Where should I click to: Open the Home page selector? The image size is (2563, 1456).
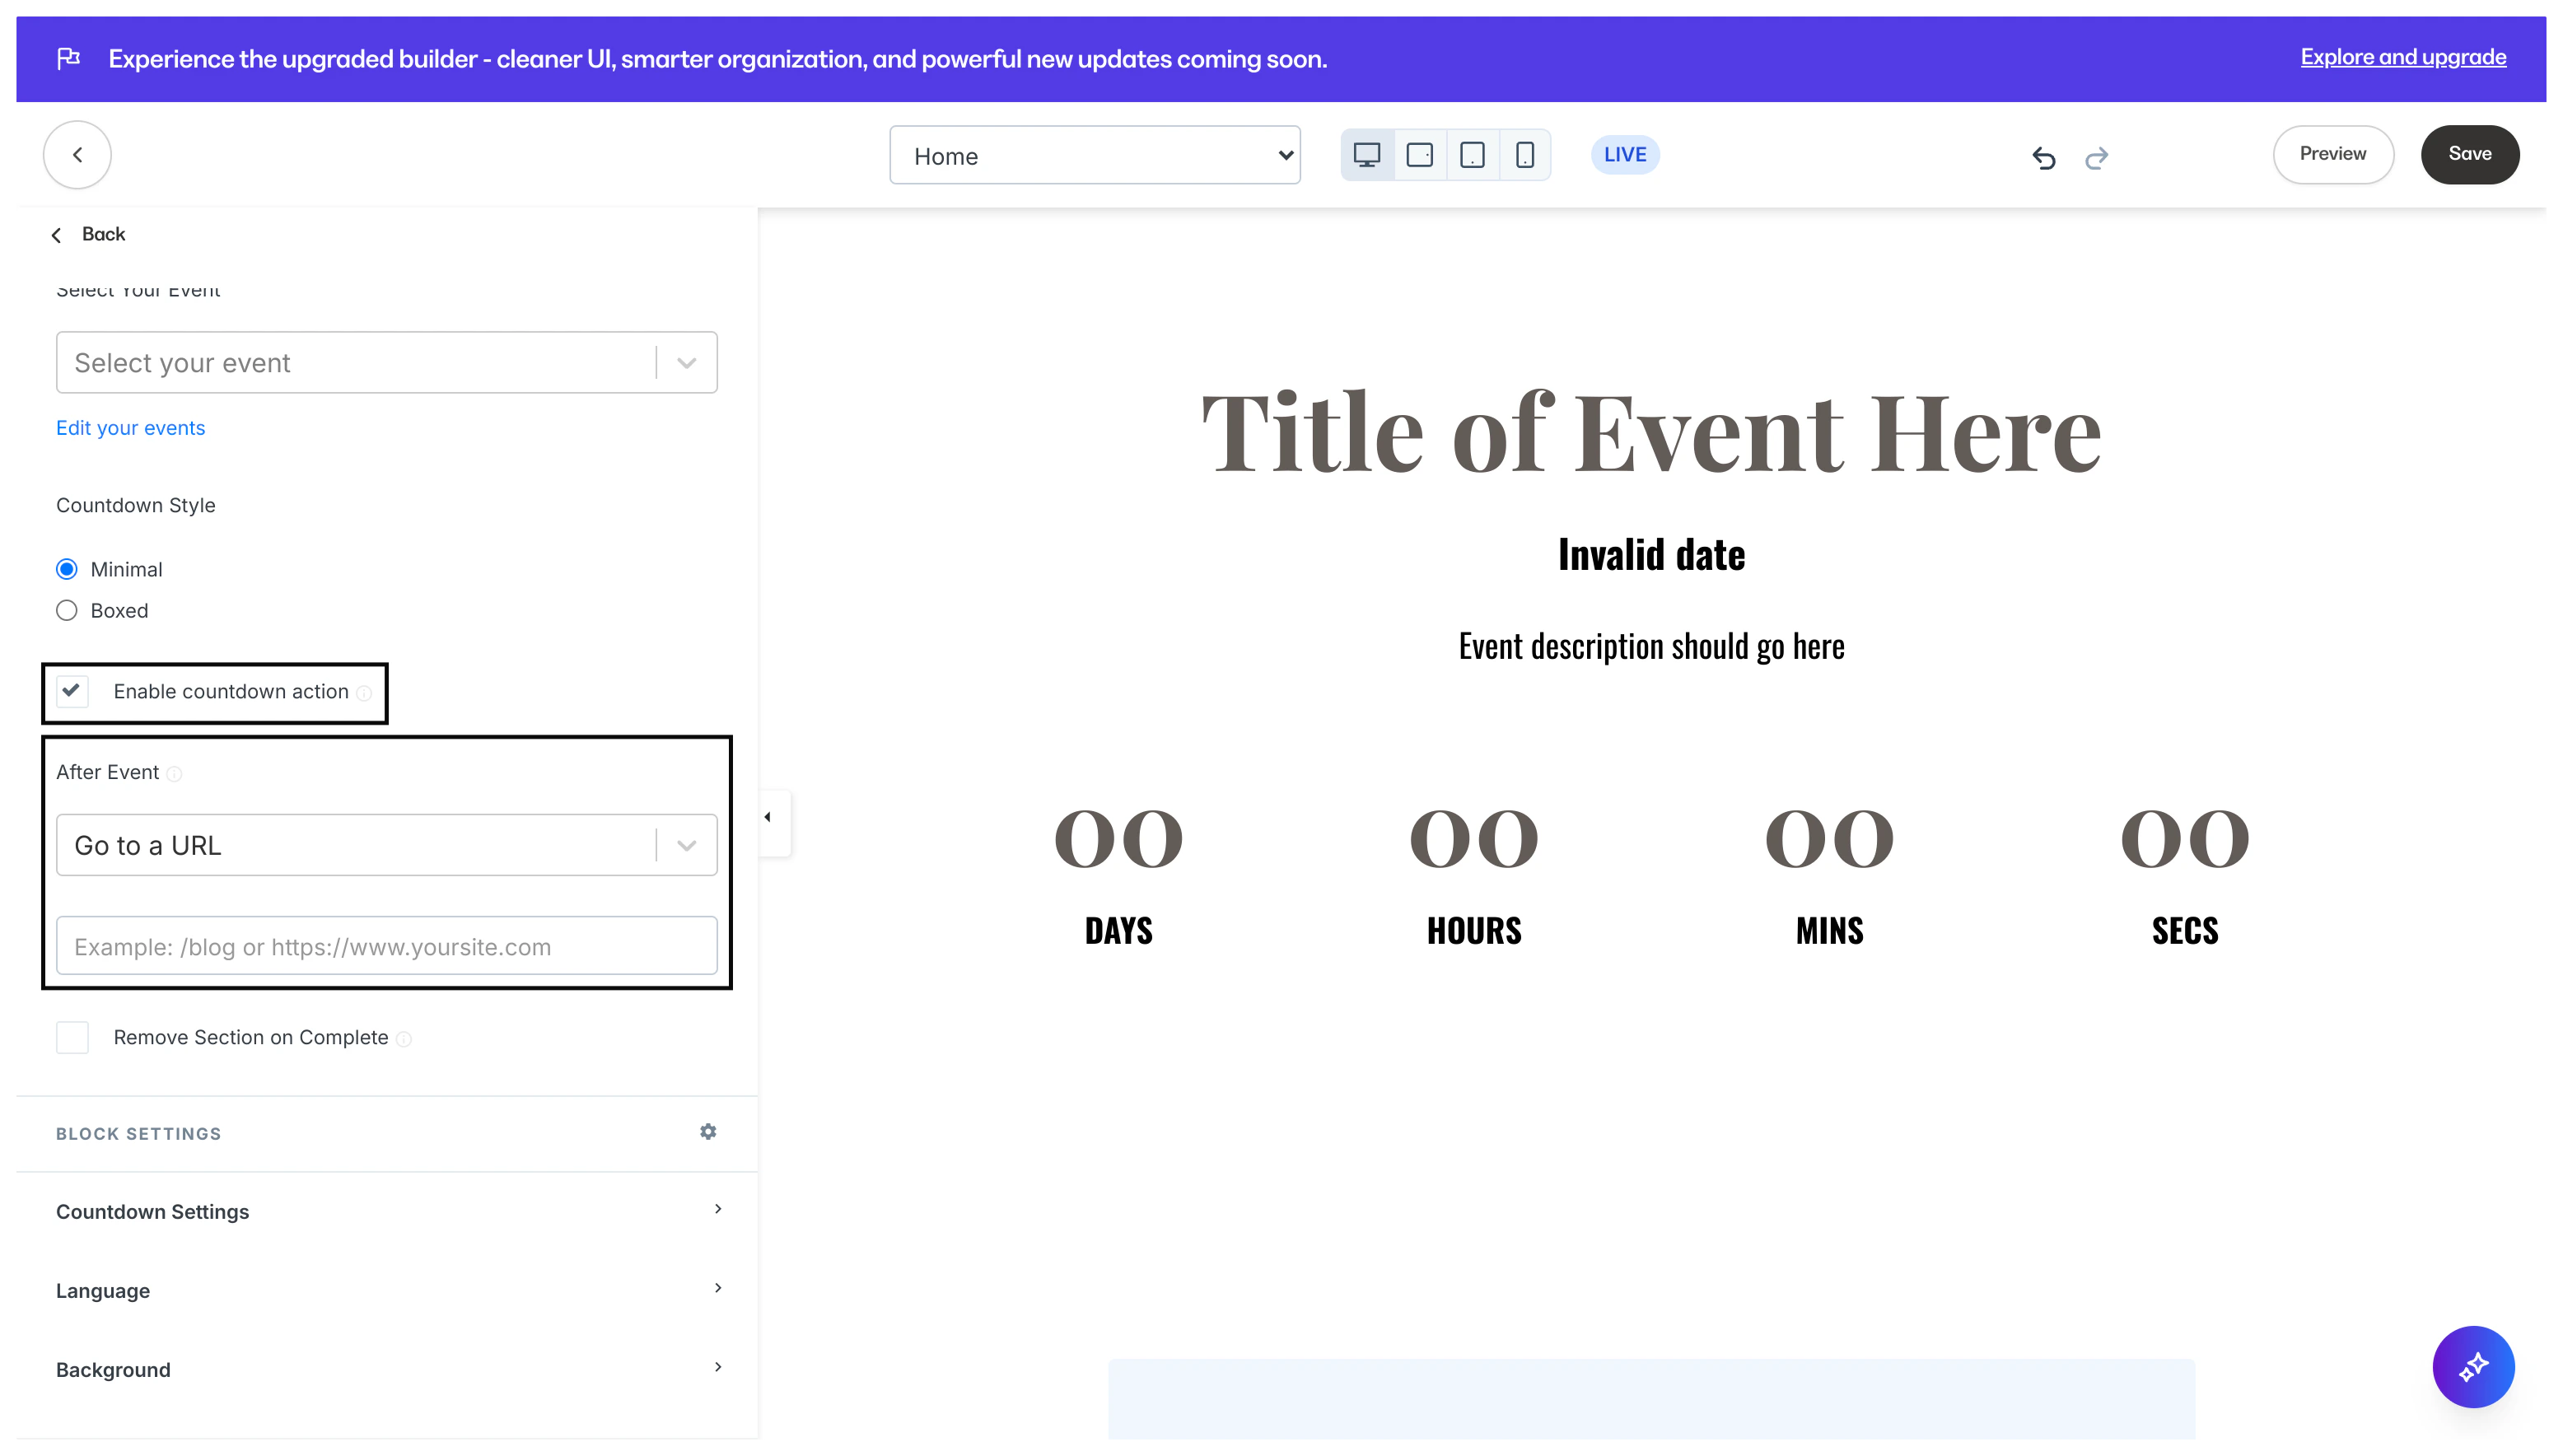coord(1094,155)
